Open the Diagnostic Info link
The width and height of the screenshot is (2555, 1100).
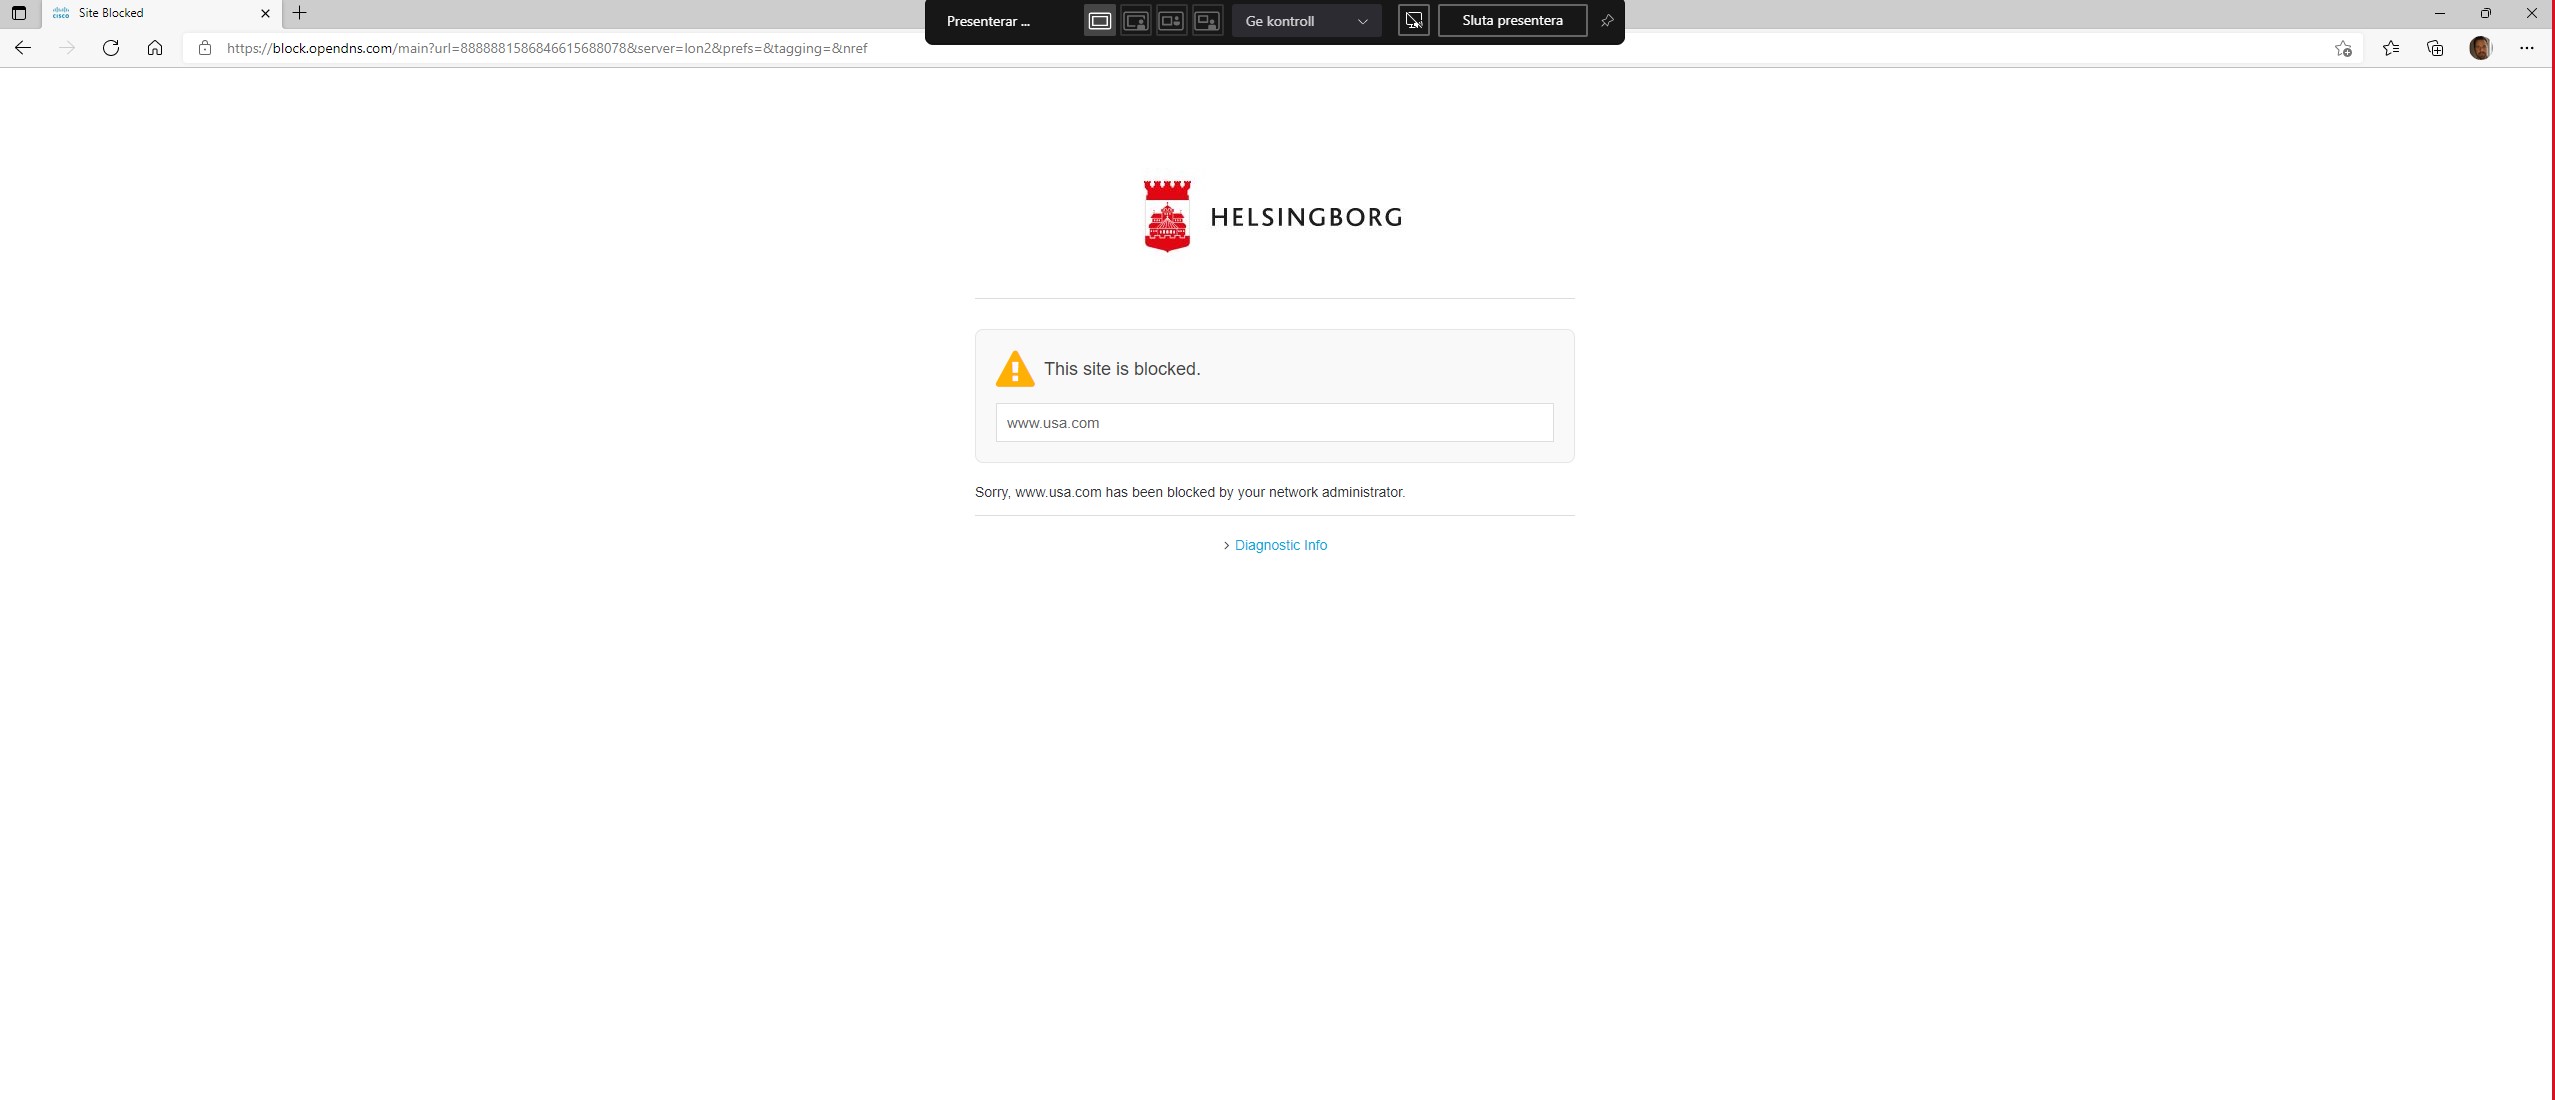click(1281, 545)
